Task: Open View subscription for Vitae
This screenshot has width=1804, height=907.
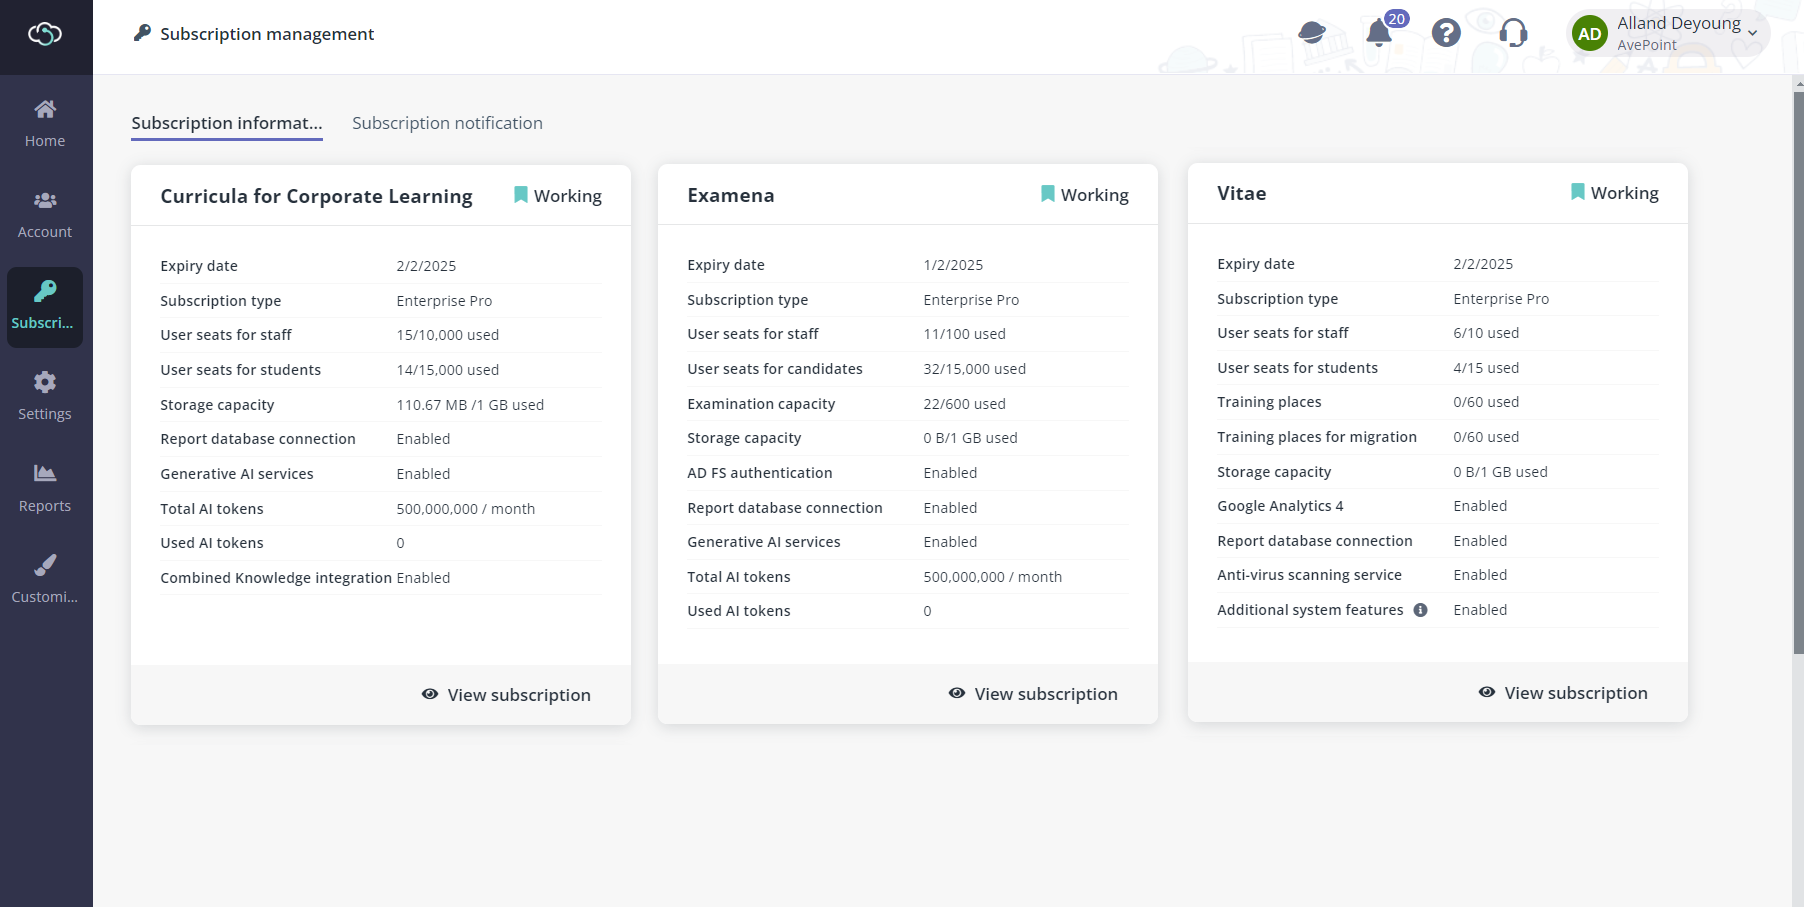Action: [x=1563, y=693]
